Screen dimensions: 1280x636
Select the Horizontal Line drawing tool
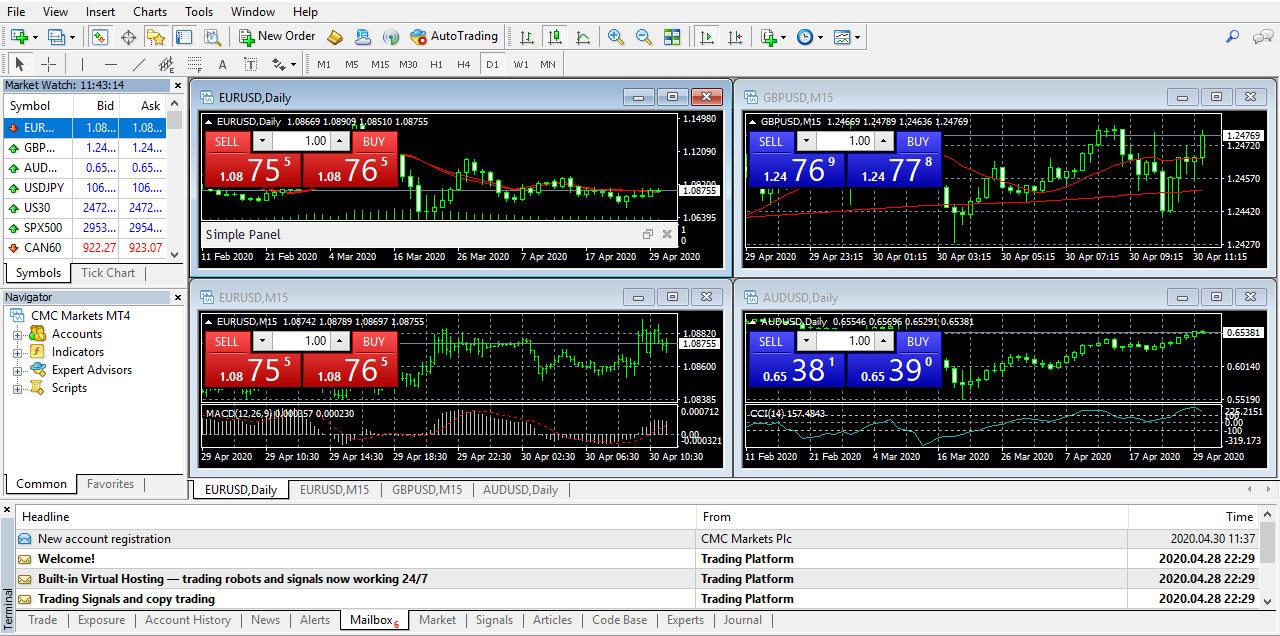coord(111,64)
